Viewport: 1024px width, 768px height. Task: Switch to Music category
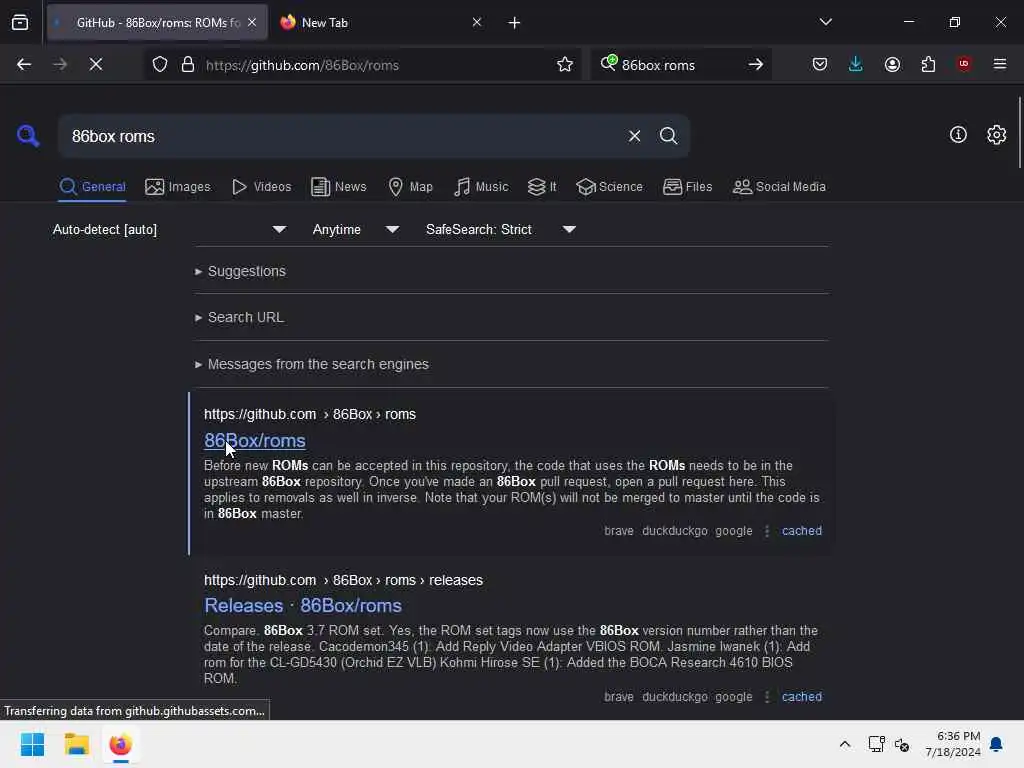pos(481,187)
